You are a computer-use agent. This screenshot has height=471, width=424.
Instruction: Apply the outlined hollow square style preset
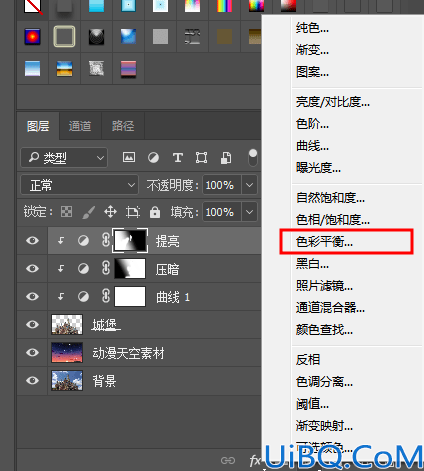point(64,36)
